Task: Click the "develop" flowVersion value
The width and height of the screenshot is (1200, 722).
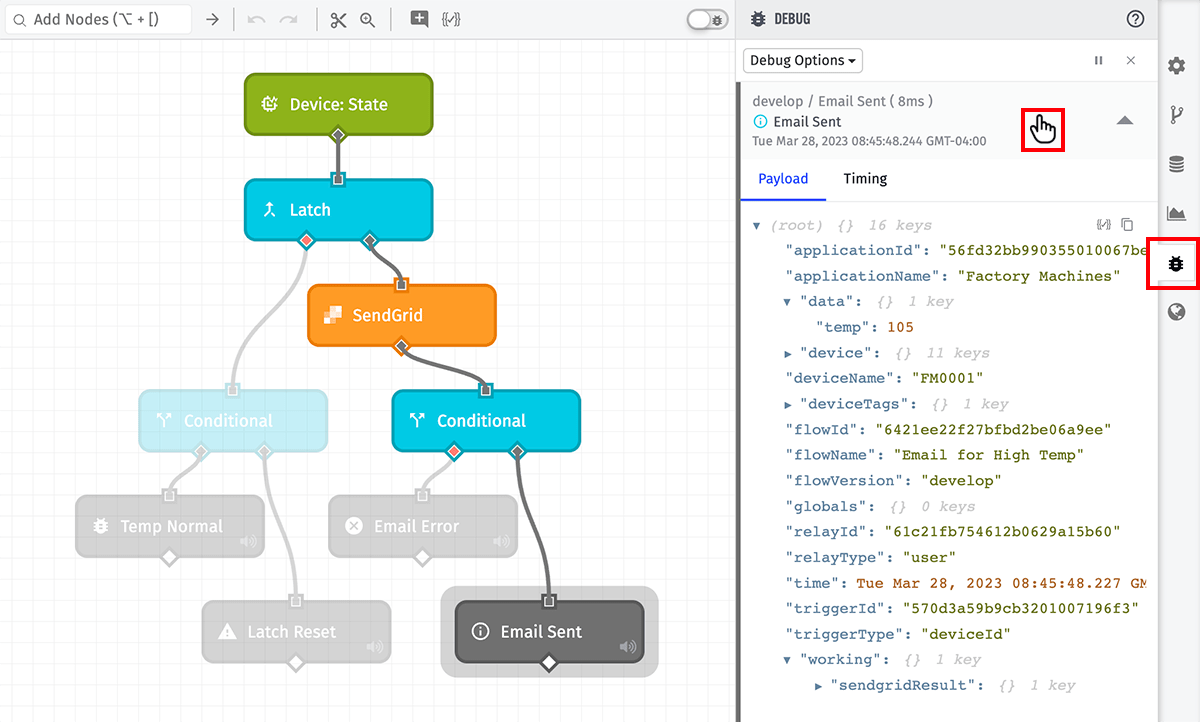Action: click(x=961, y=481)
